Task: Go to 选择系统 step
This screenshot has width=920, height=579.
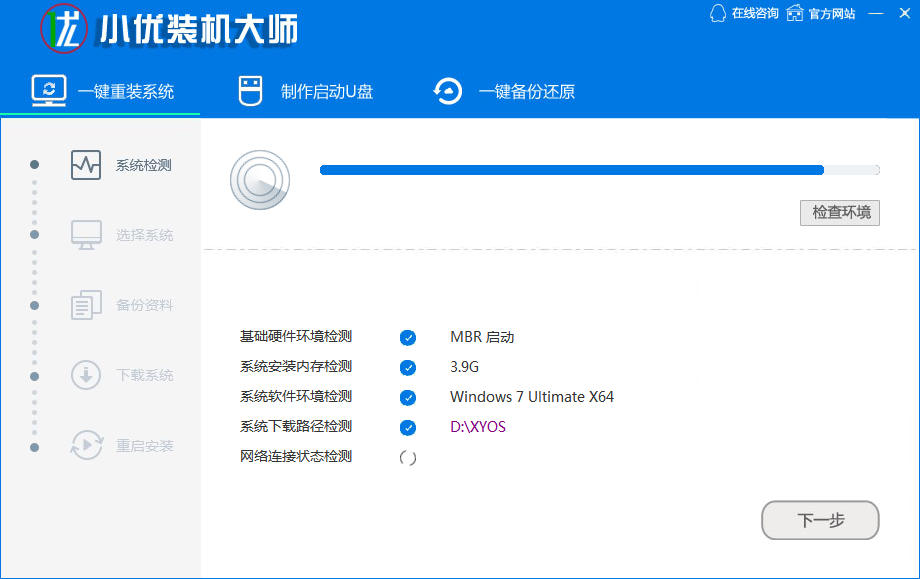Action: (144, 235)
